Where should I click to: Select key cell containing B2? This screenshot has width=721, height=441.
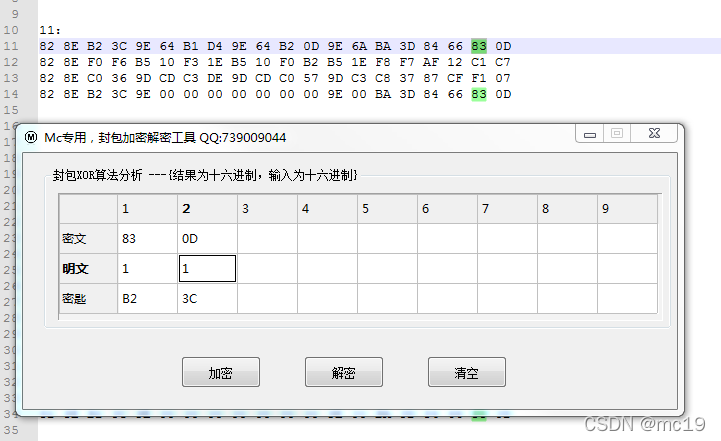[x=147, y=298]
